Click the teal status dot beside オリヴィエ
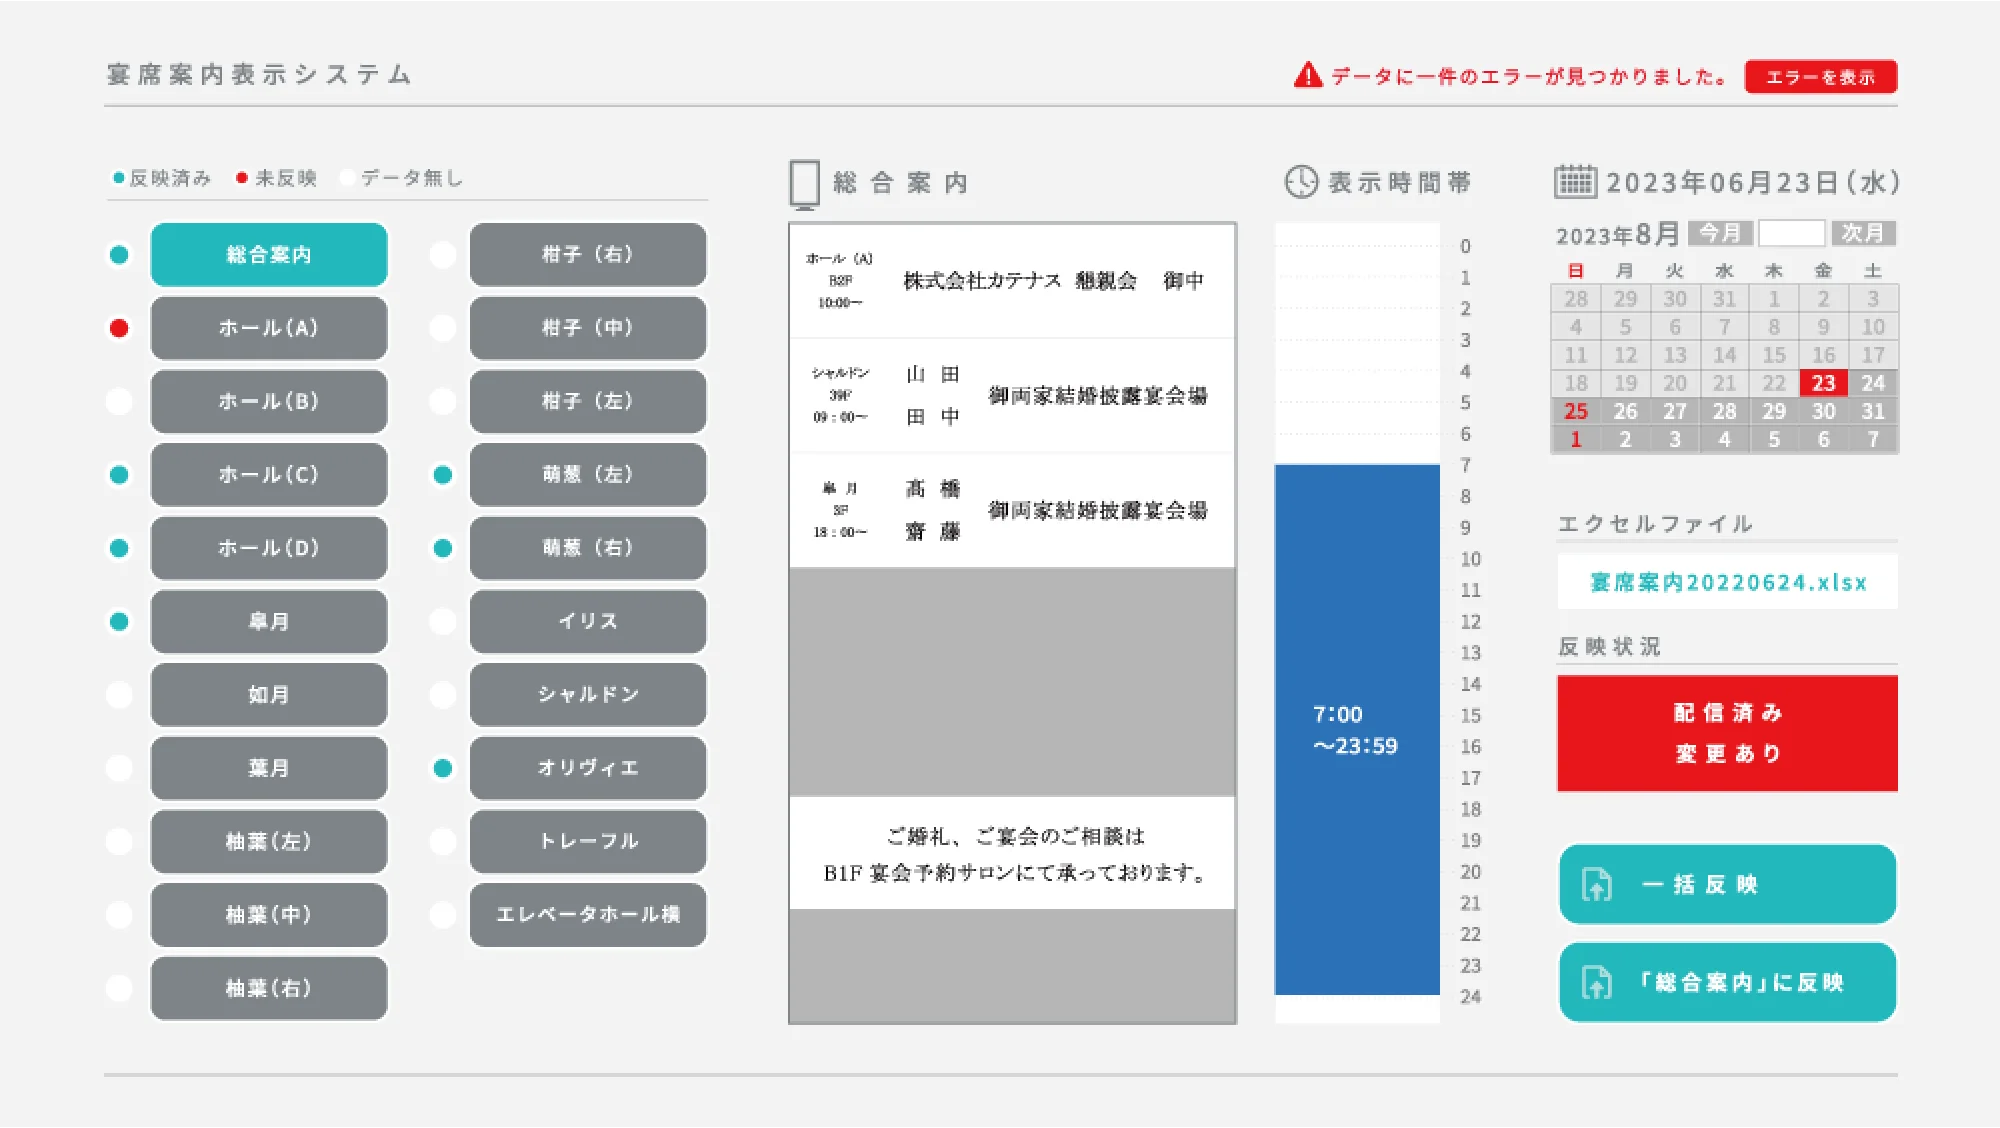This screenshot has height=1128, width=2000. click(x=442, y=768)
